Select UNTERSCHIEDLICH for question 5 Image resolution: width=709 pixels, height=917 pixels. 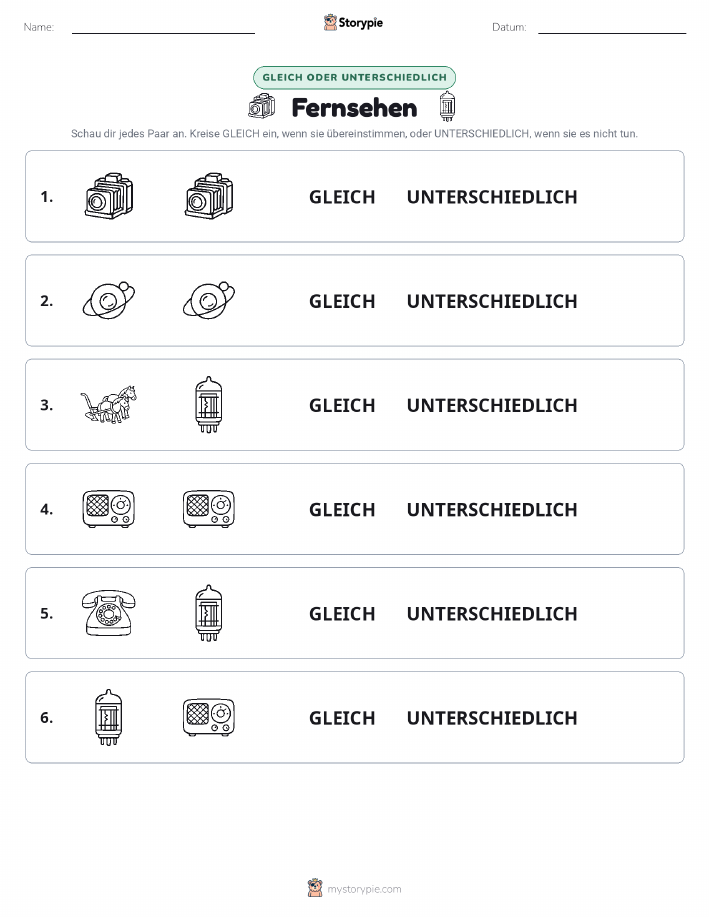click(492, 613)
